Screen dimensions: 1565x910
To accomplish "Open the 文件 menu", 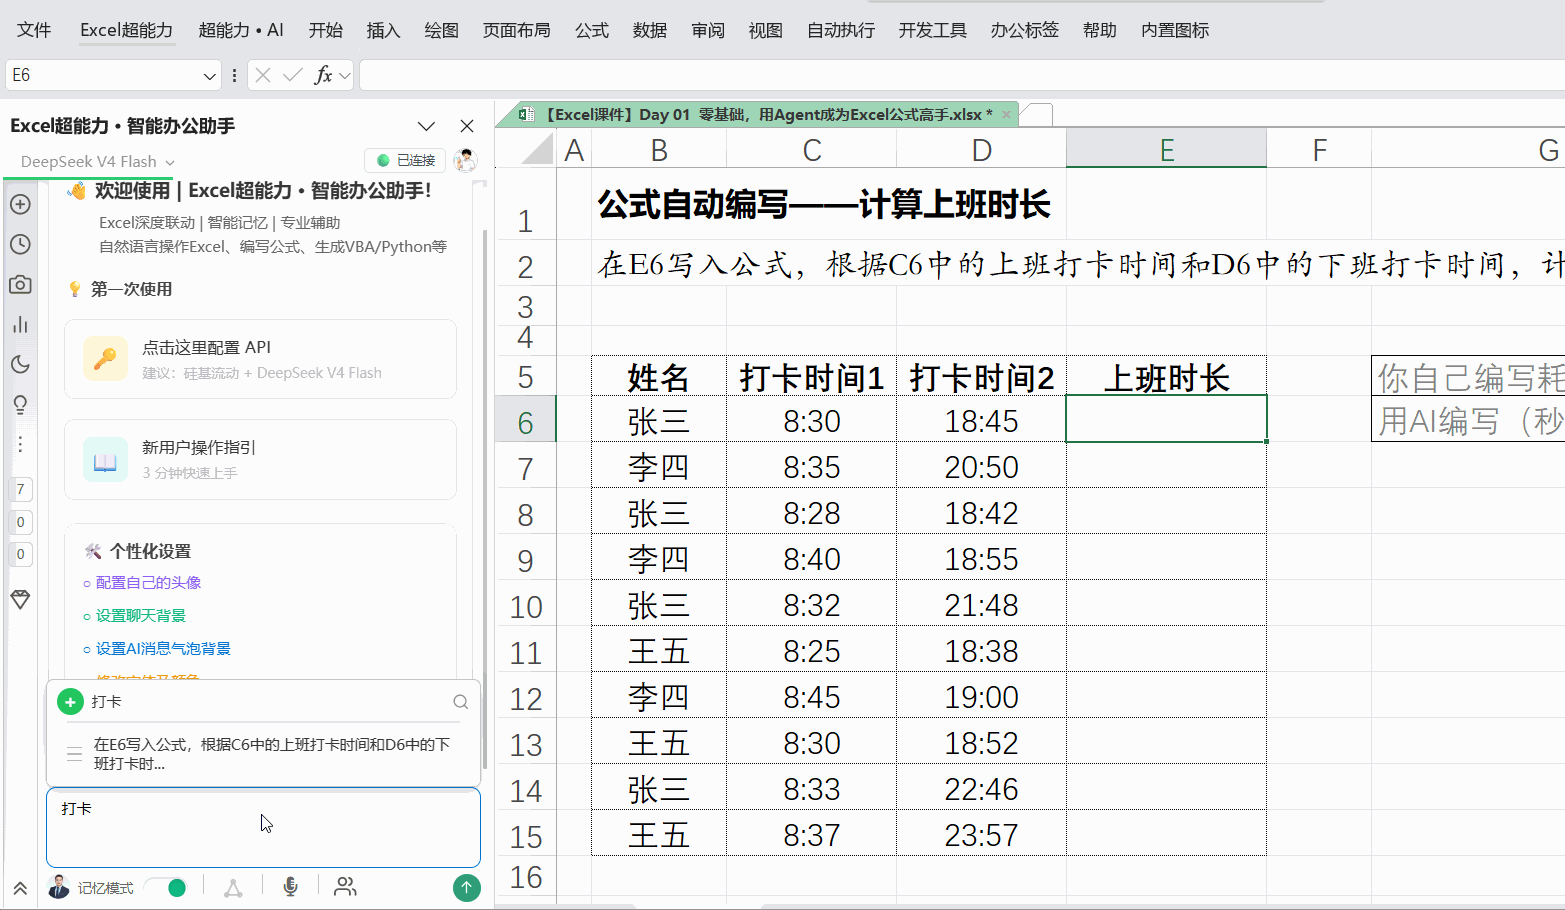I will click(x=34, y=30).
